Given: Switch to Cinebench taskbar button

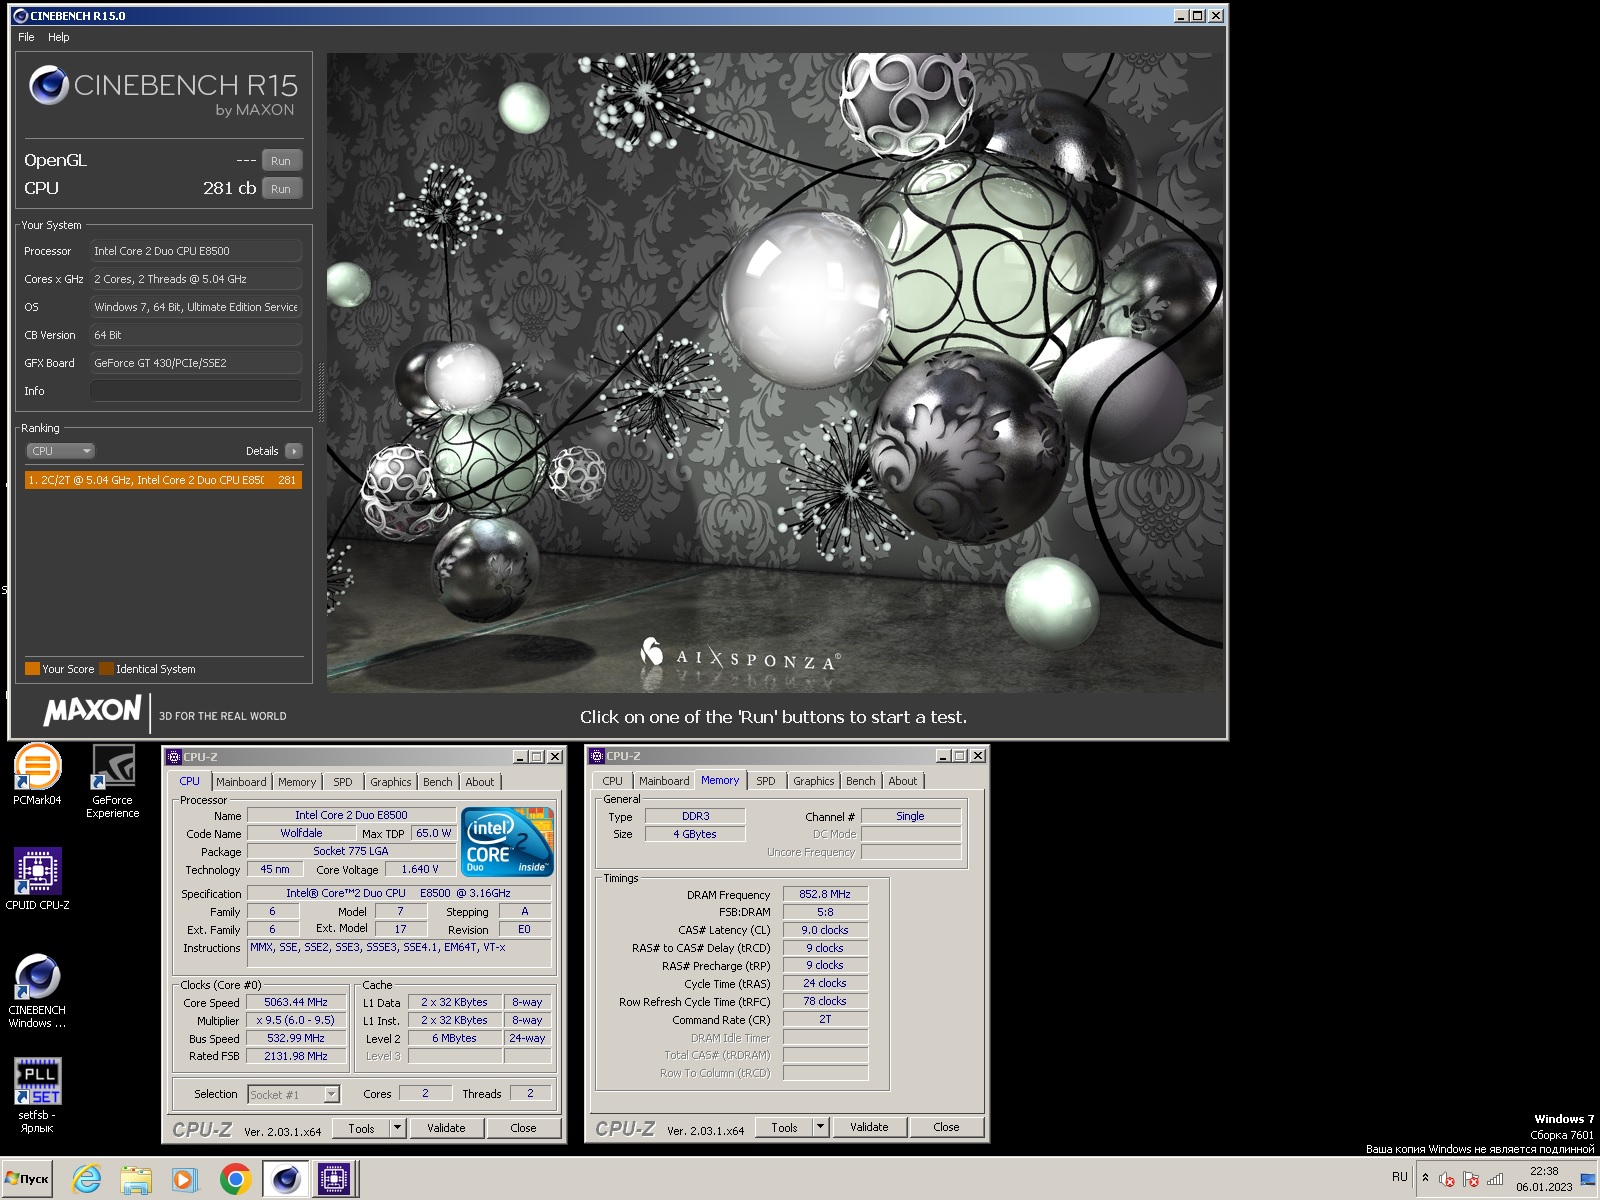Looking at the screenshot, I should pos(285,1179).
